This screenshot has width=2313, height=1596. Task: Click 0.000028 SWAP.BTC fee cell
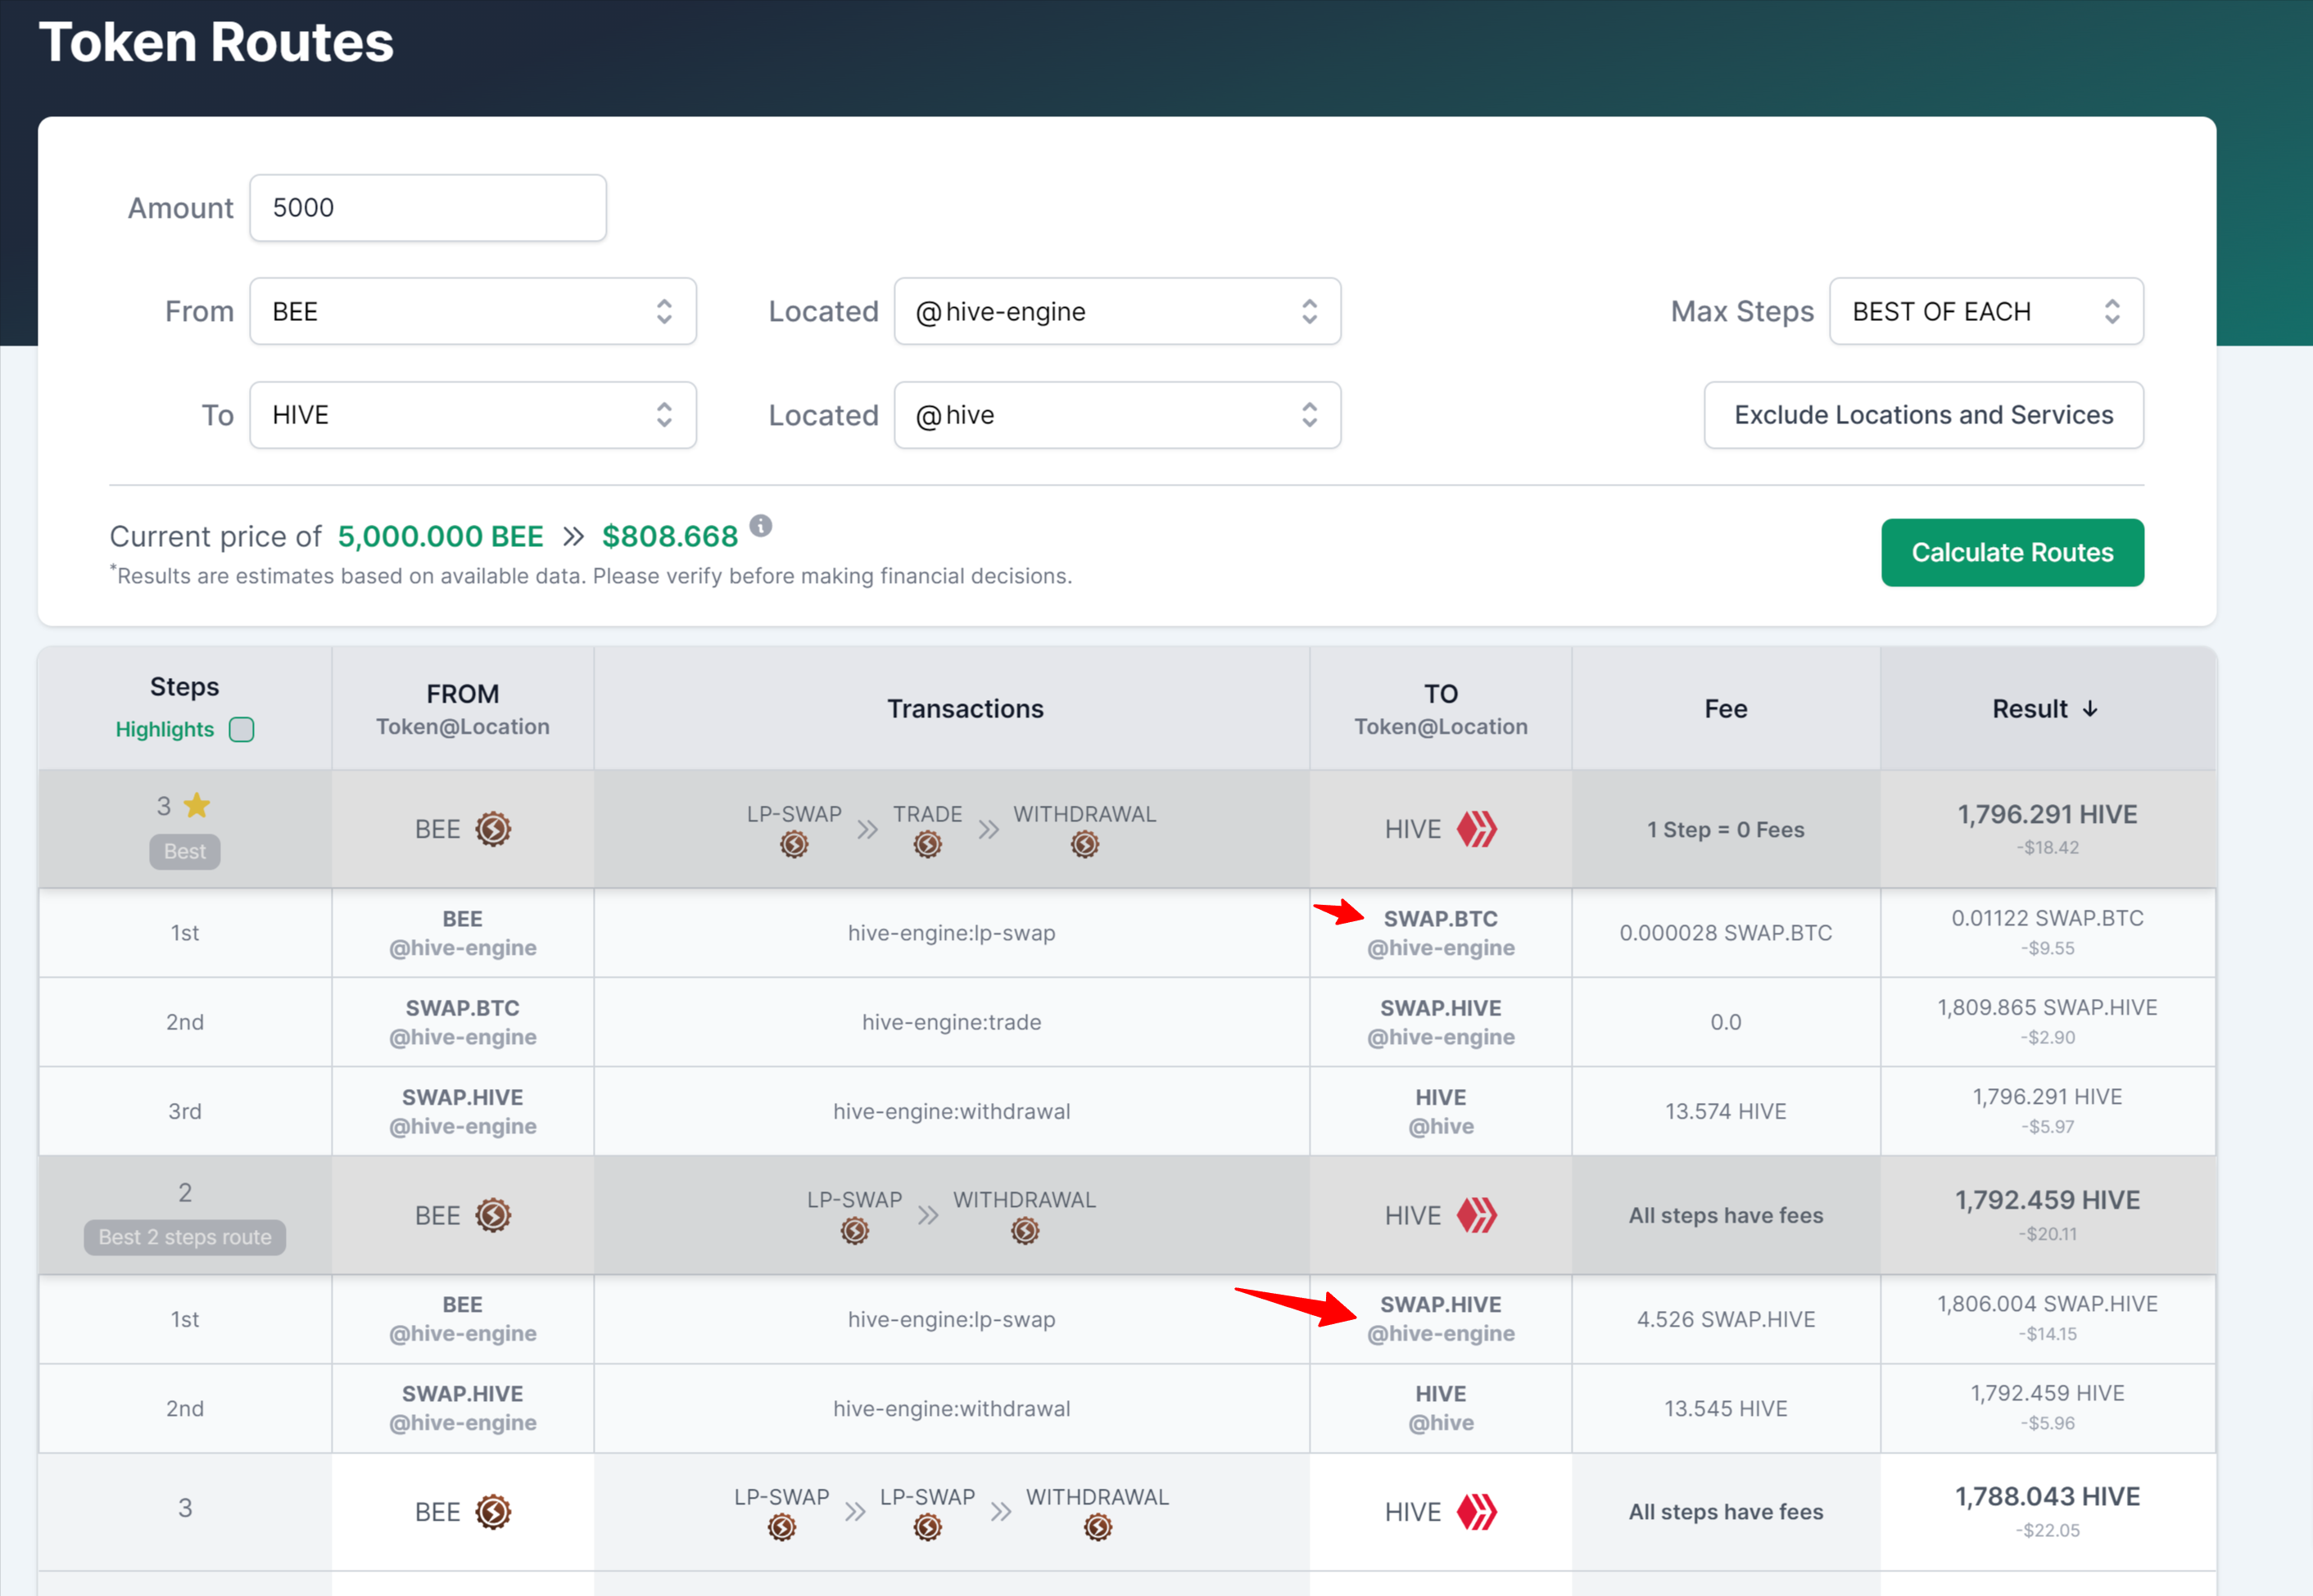click(x=1725, y=933)
